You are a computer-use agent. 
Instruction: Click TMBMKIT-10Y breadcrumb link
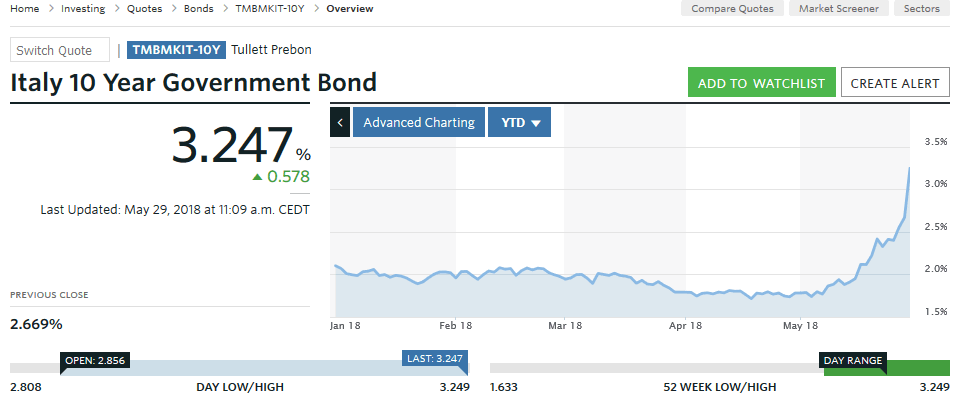269,9
